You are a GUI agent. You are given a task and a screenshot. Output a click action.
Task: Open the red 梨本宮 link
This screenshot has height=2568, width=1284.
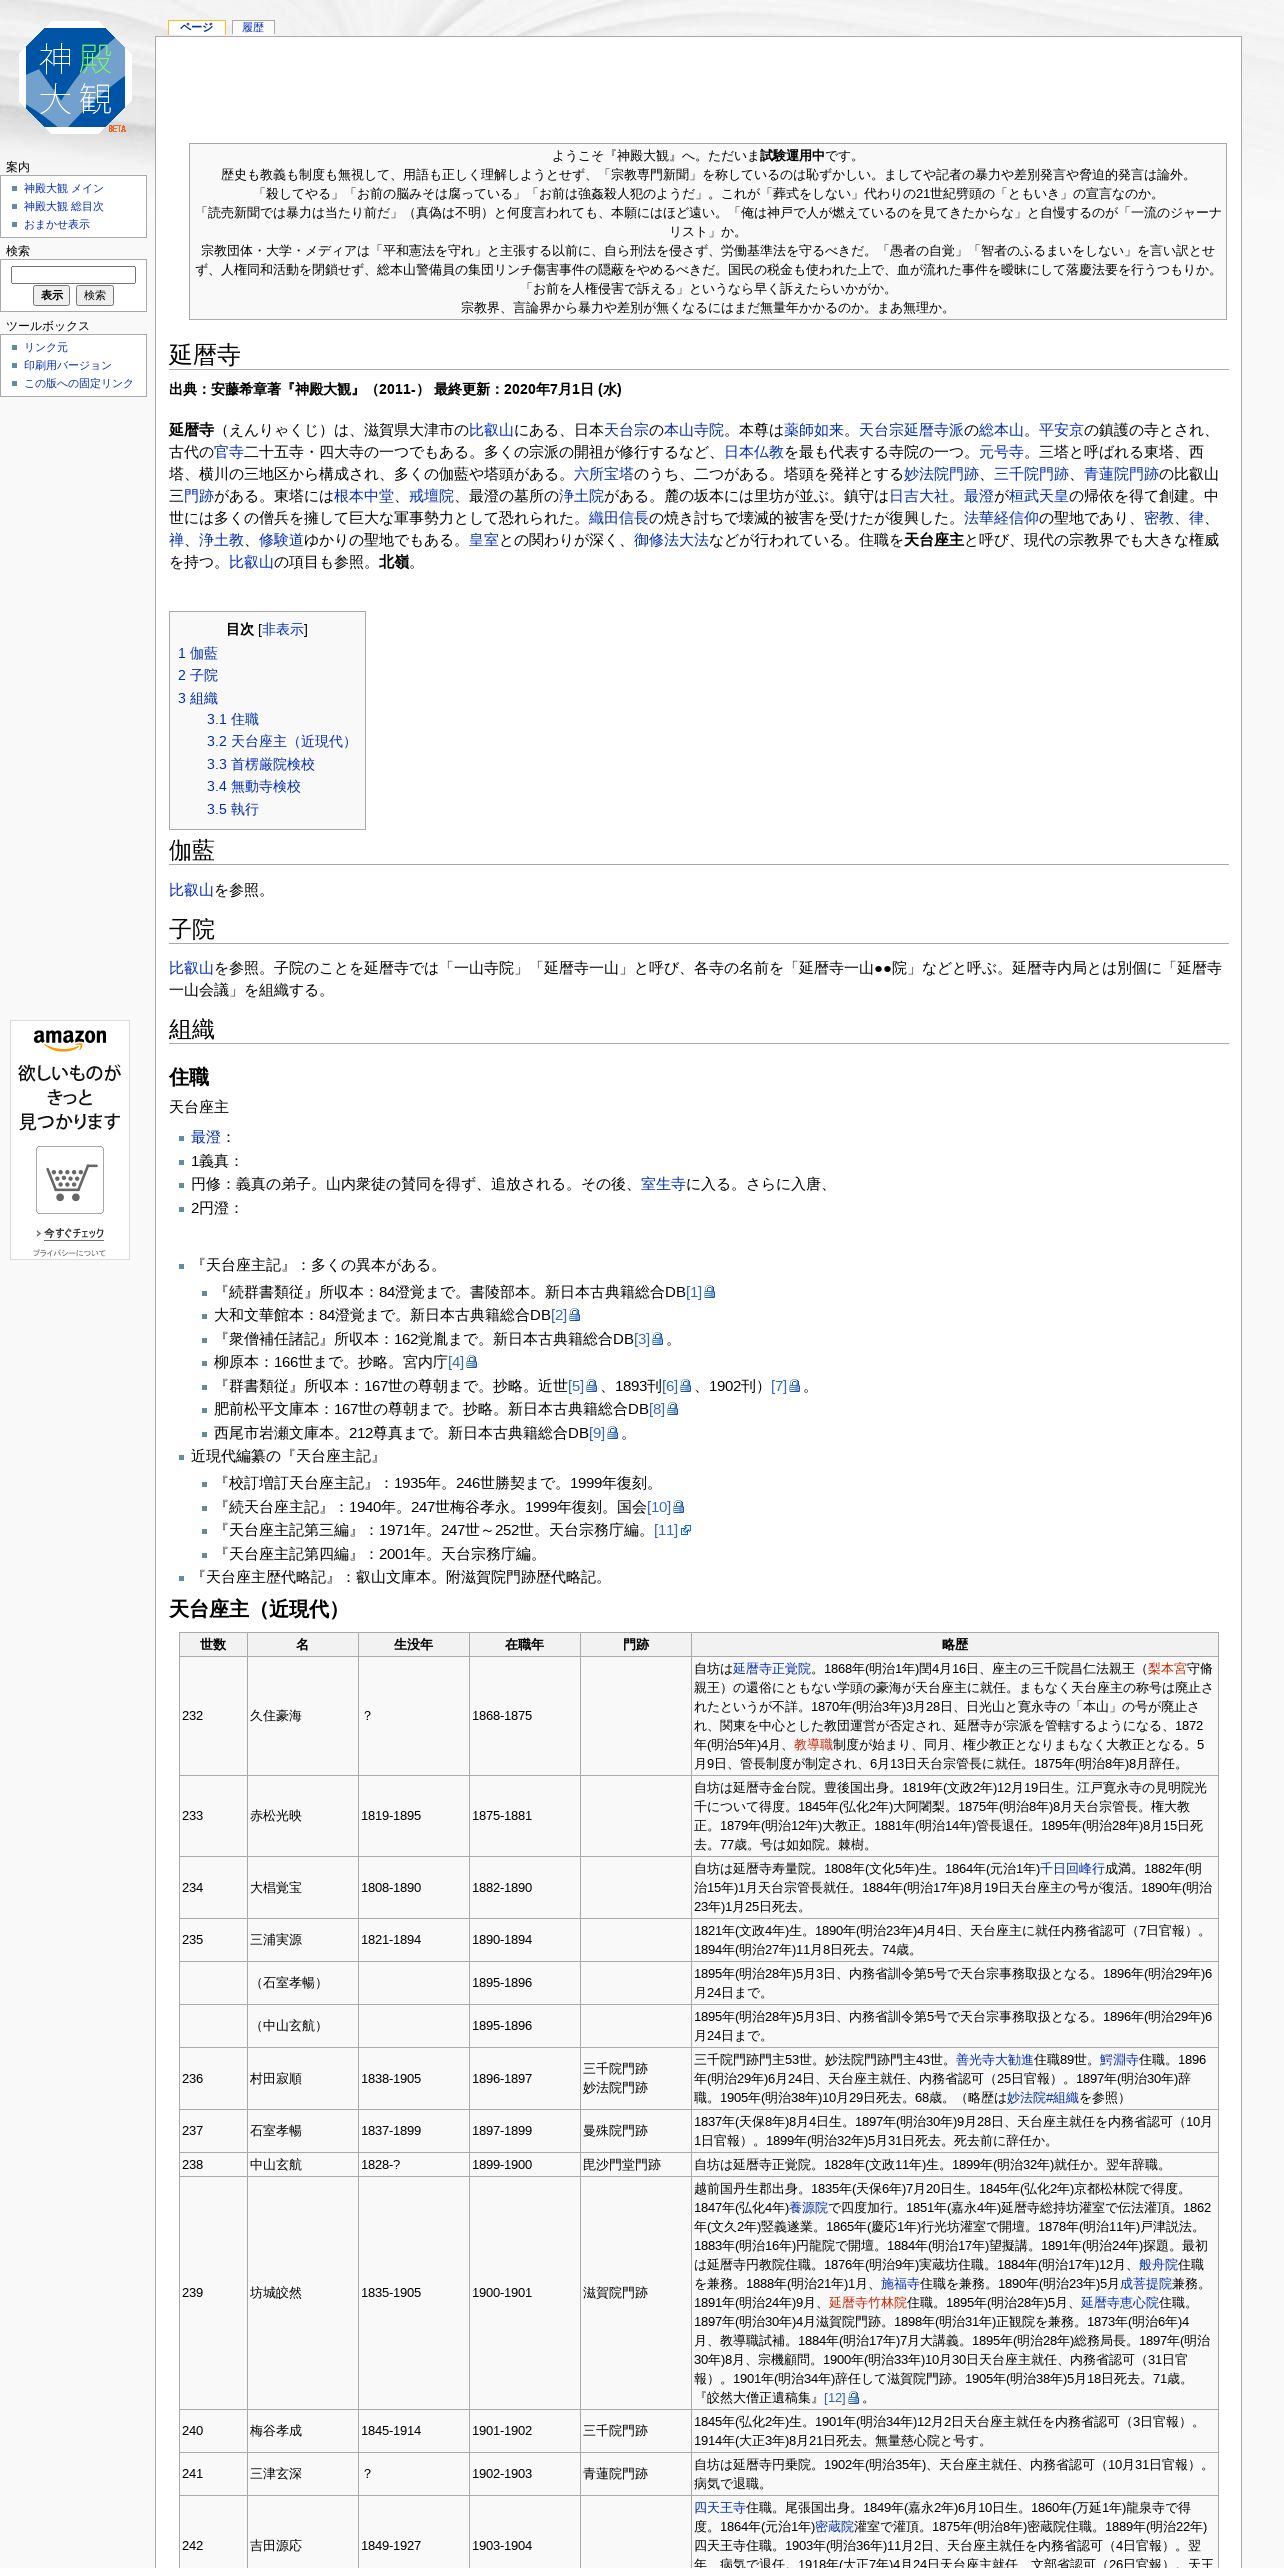[x=1167, y=1669]
